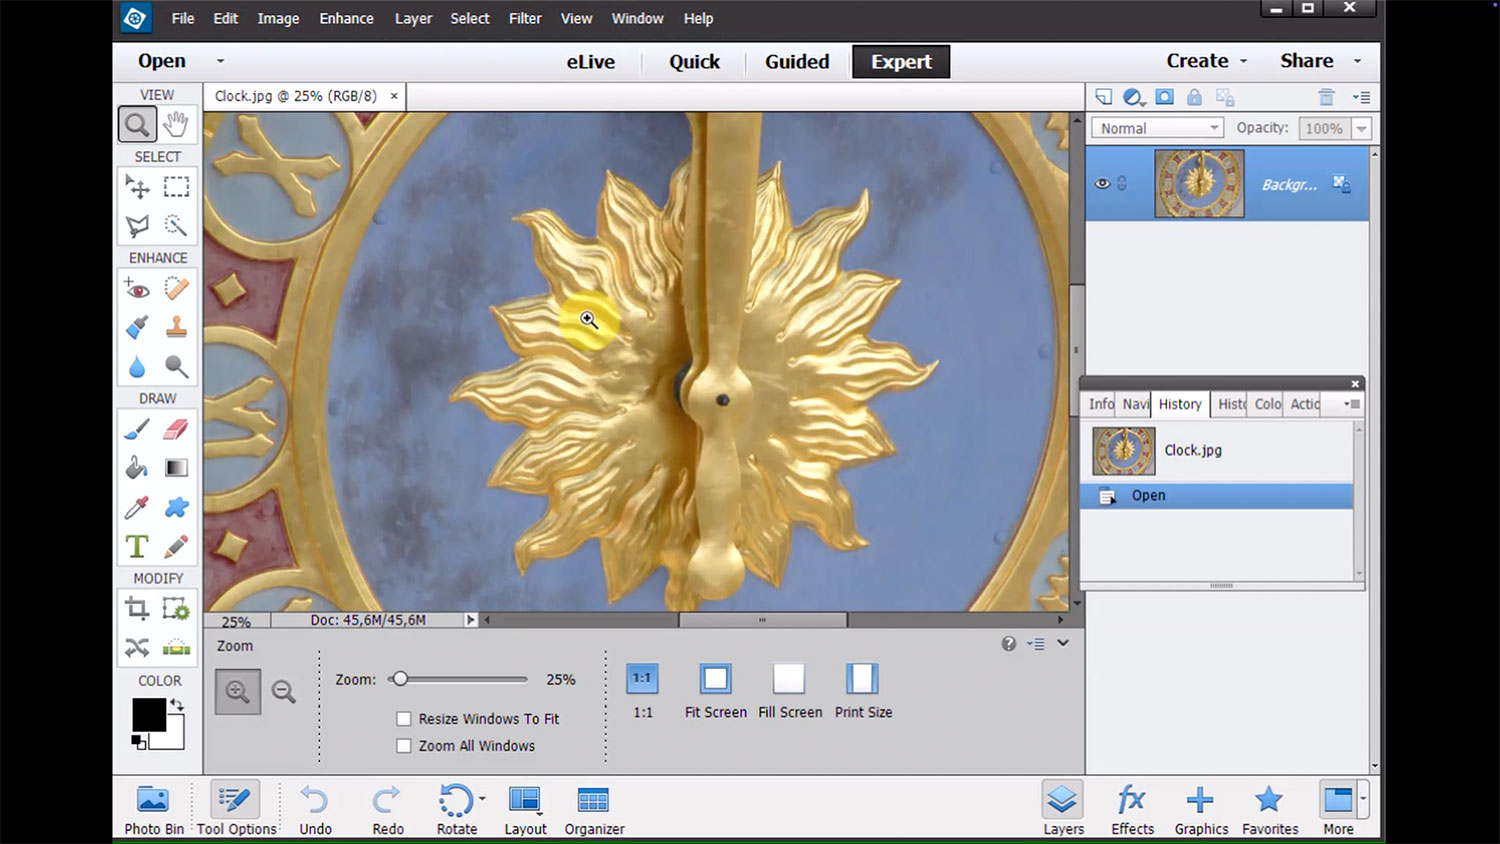The width and height of the screenshot is (1500, 844).
Task: Open the Normal blend mode dropdown
Action: 1157,128
